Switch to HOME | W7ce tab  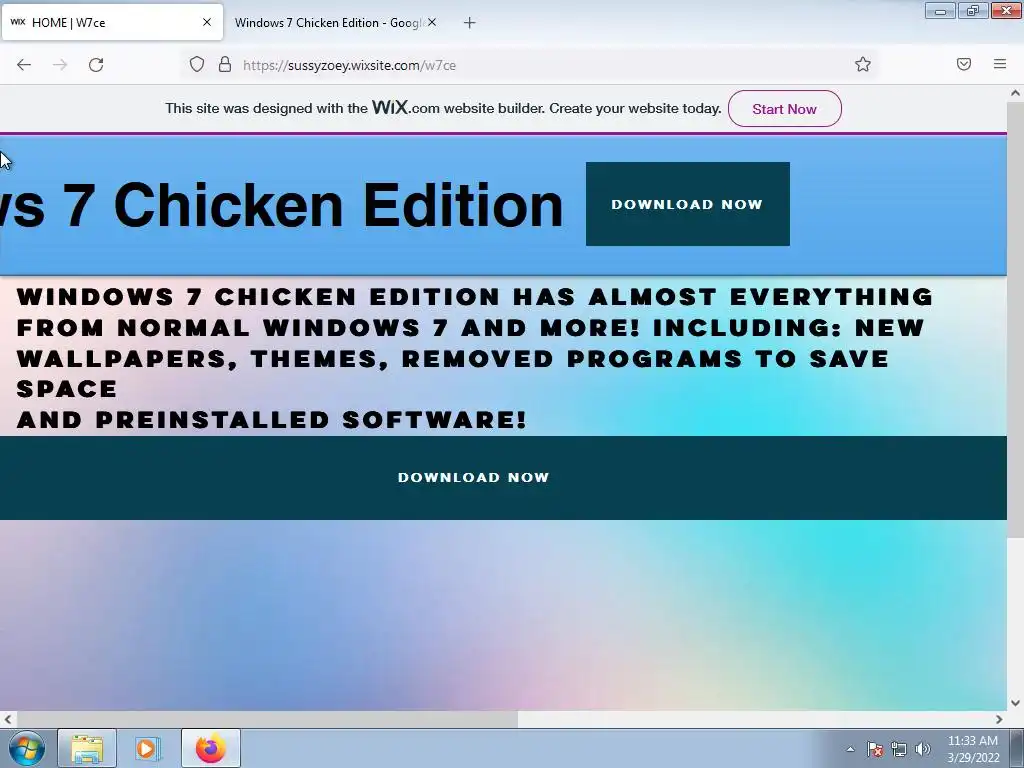tap(112, 22)
